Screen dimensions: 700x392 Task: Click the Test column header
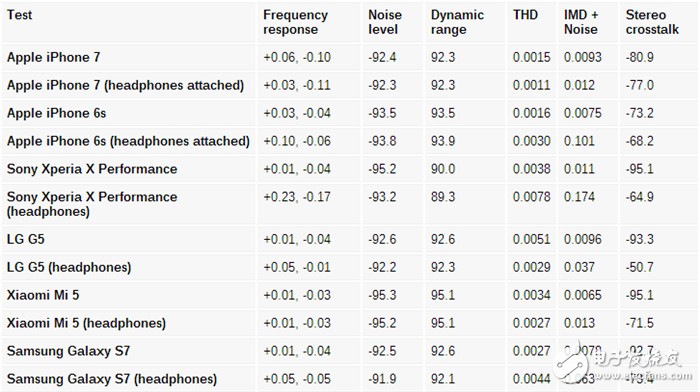[20, 15]
